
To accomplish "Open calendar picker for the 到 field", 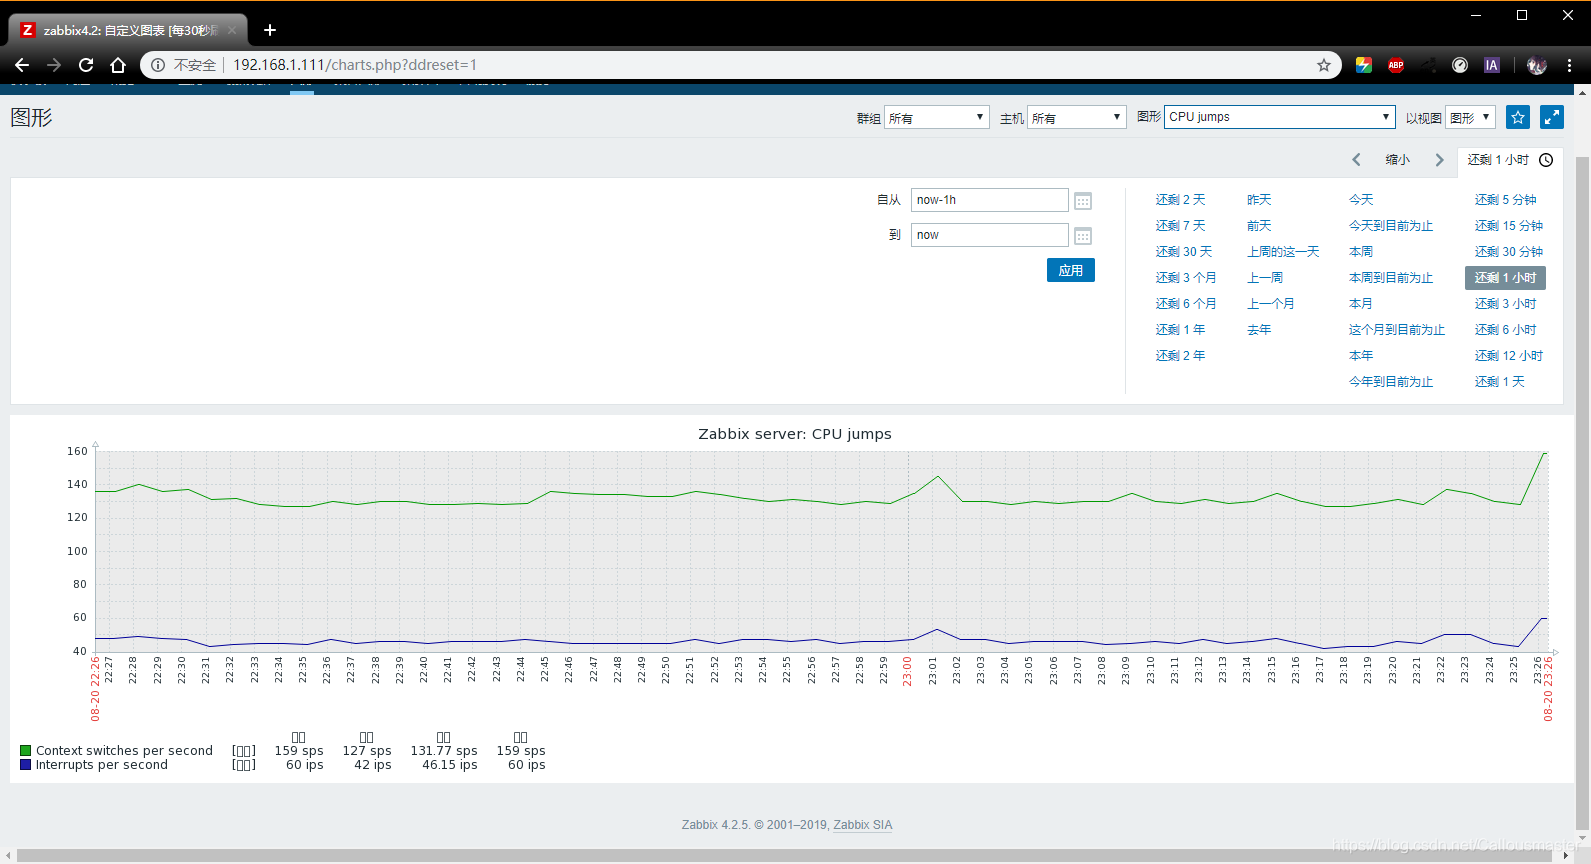I will pos(1083,236).
